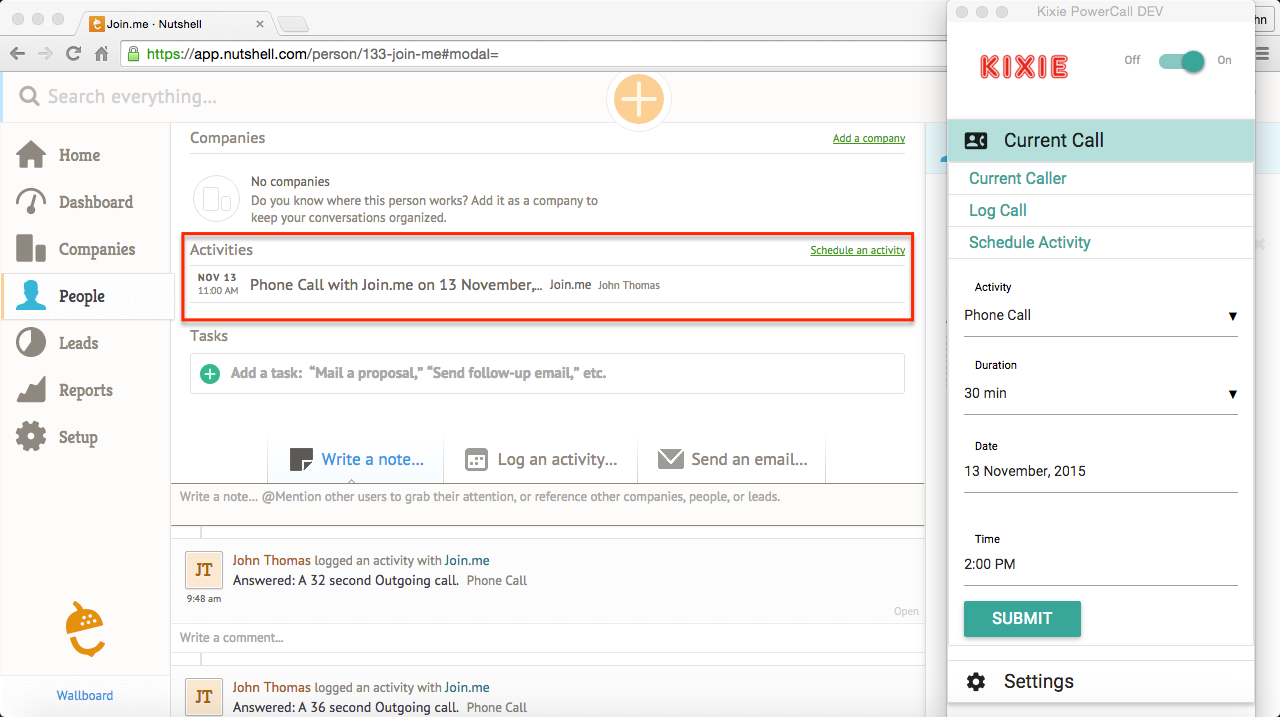Click the JT avatar beside the 32 second call

point(204,570)
